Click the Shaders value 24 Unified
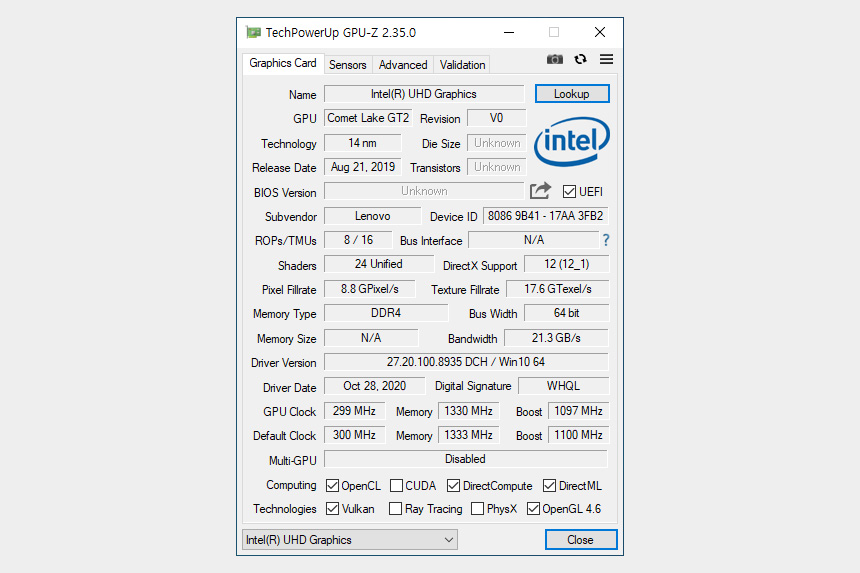860x573 pixels. coord(378,264)
